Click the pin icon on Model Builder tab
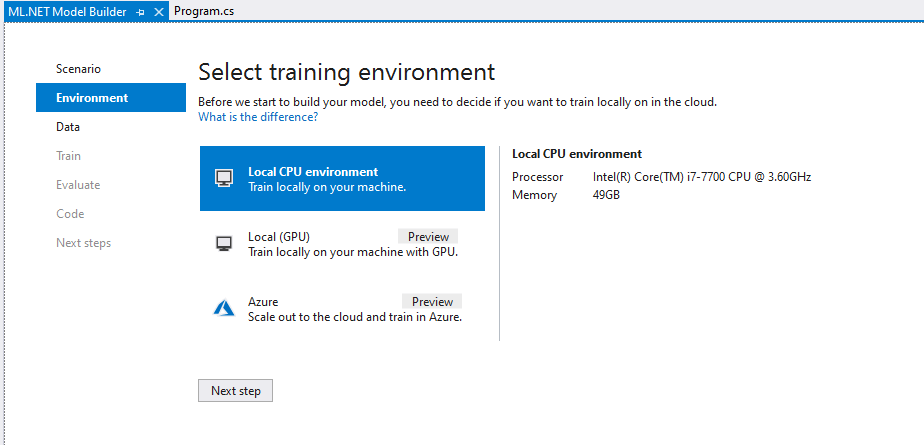Screen dimensions: 924x445 click(141, 11)
